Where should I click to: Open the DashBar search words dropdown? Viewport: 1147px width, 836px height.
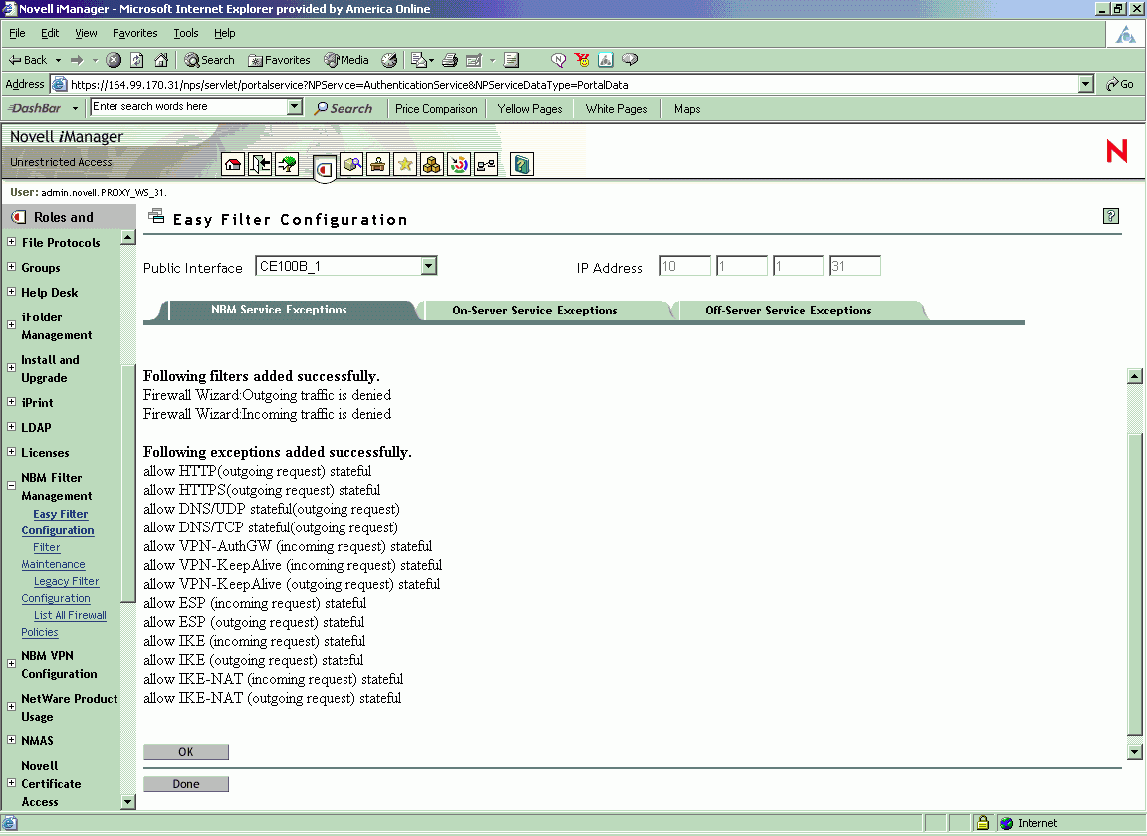(x=295, y=107)
